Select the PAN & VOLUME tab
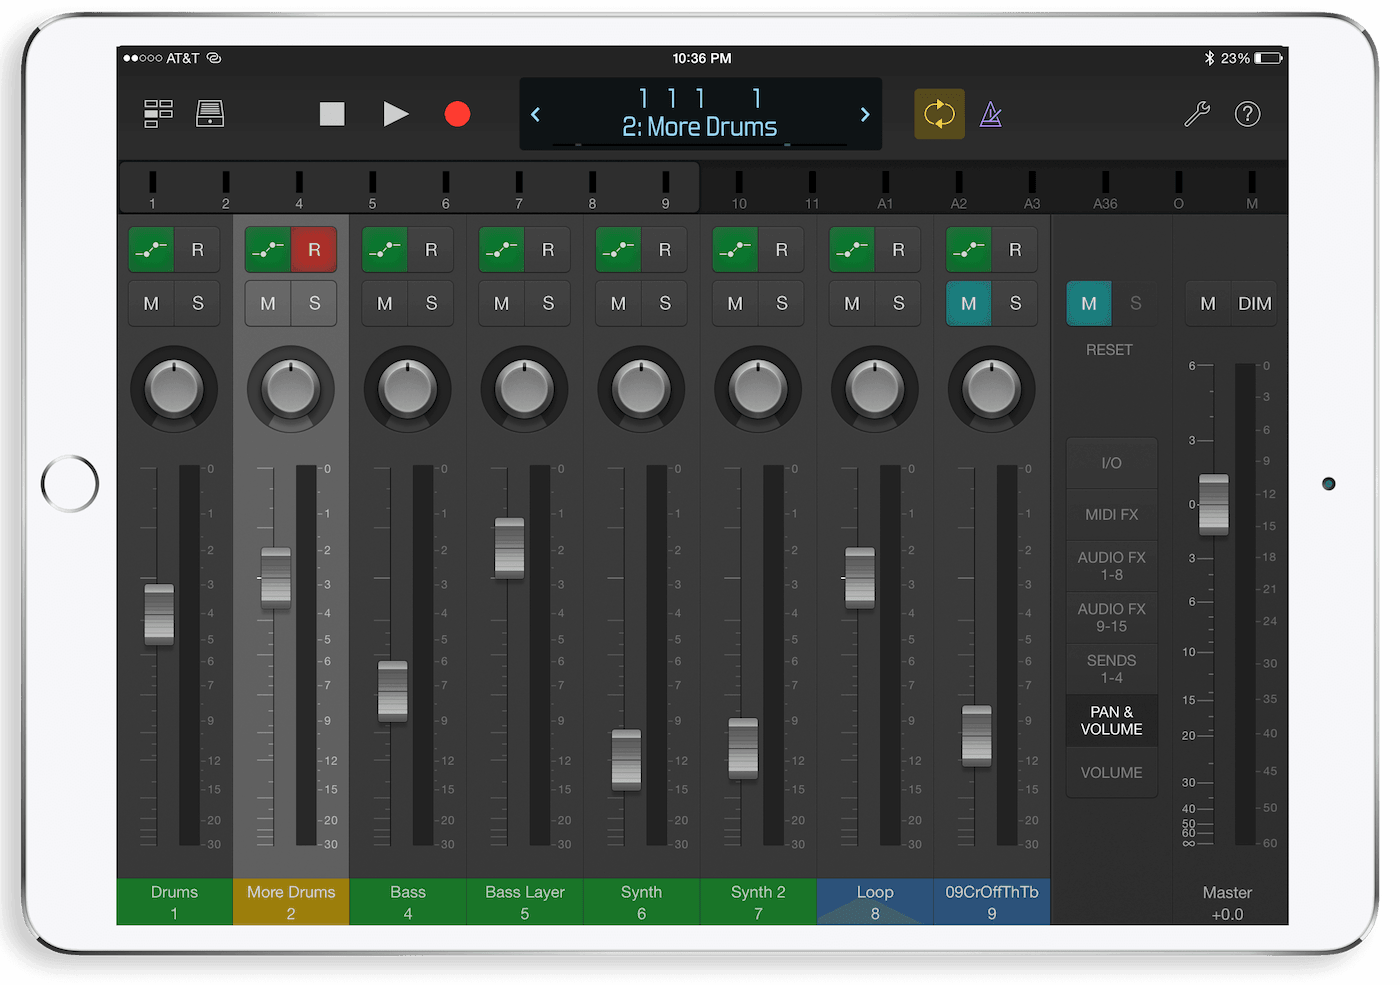The height and width of the screenshot is (985, 1400). click(x=1111, y=720)
